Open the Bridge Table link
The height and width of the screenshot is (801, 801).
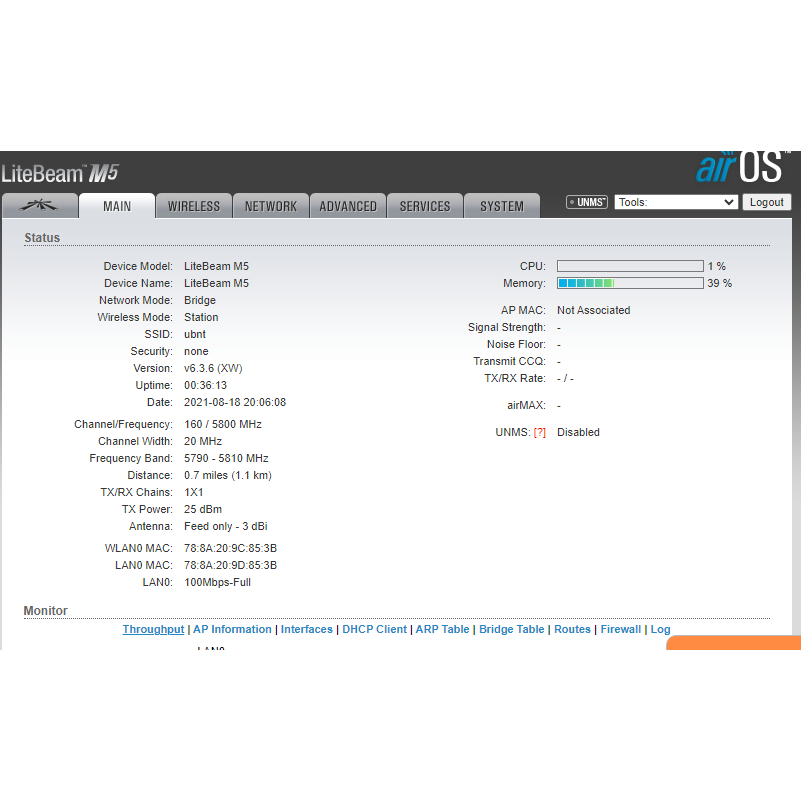tap(511, 629)
